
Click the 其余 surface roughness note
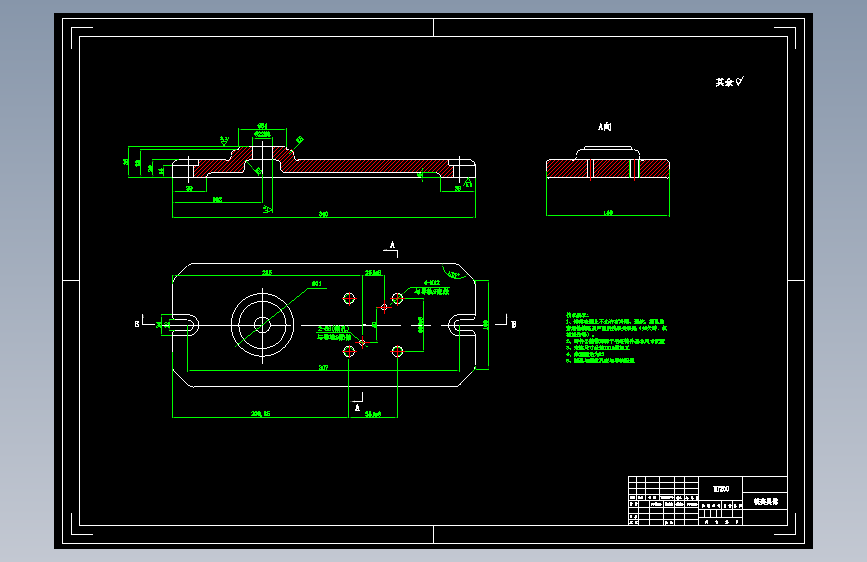(729, 82)
